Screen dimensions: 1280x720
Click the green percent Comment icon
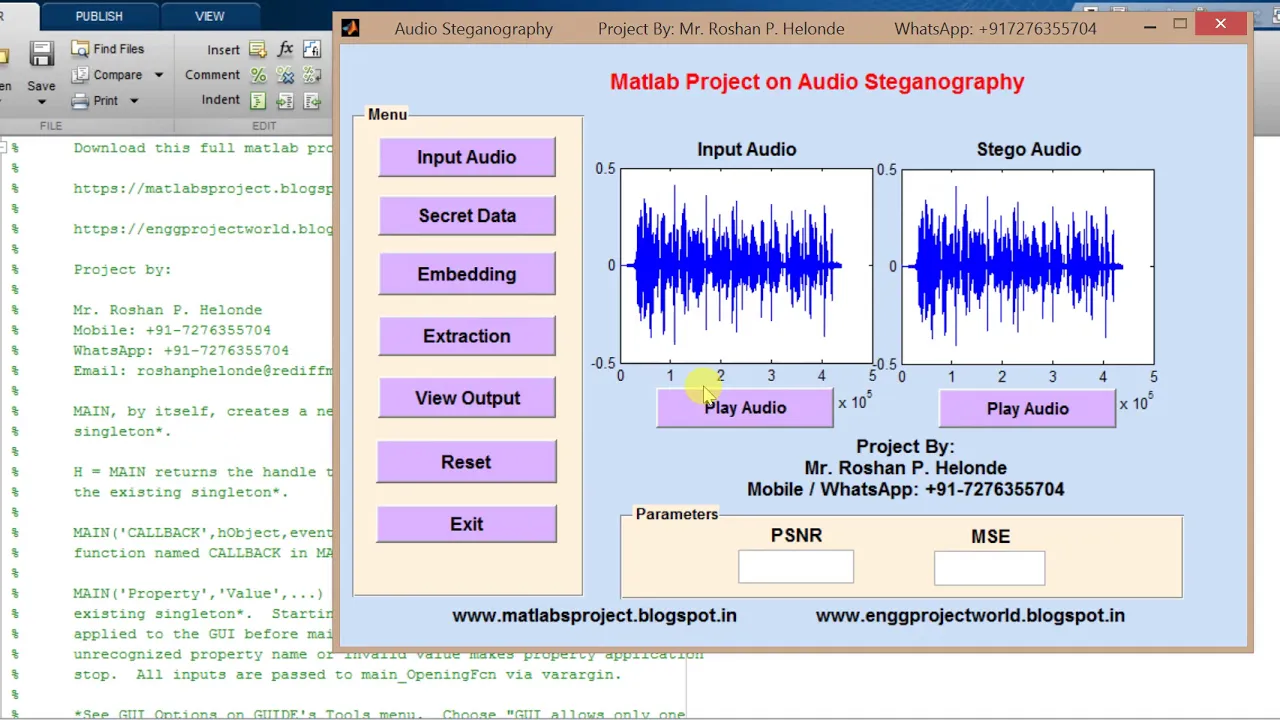coord(258,75)
